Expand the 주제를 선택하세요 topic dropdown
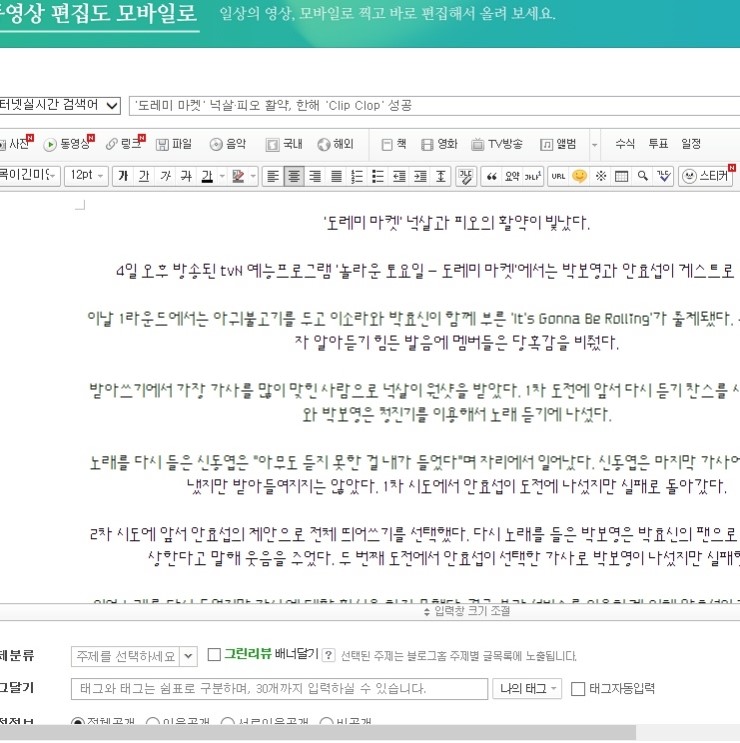 click(134, 656)
